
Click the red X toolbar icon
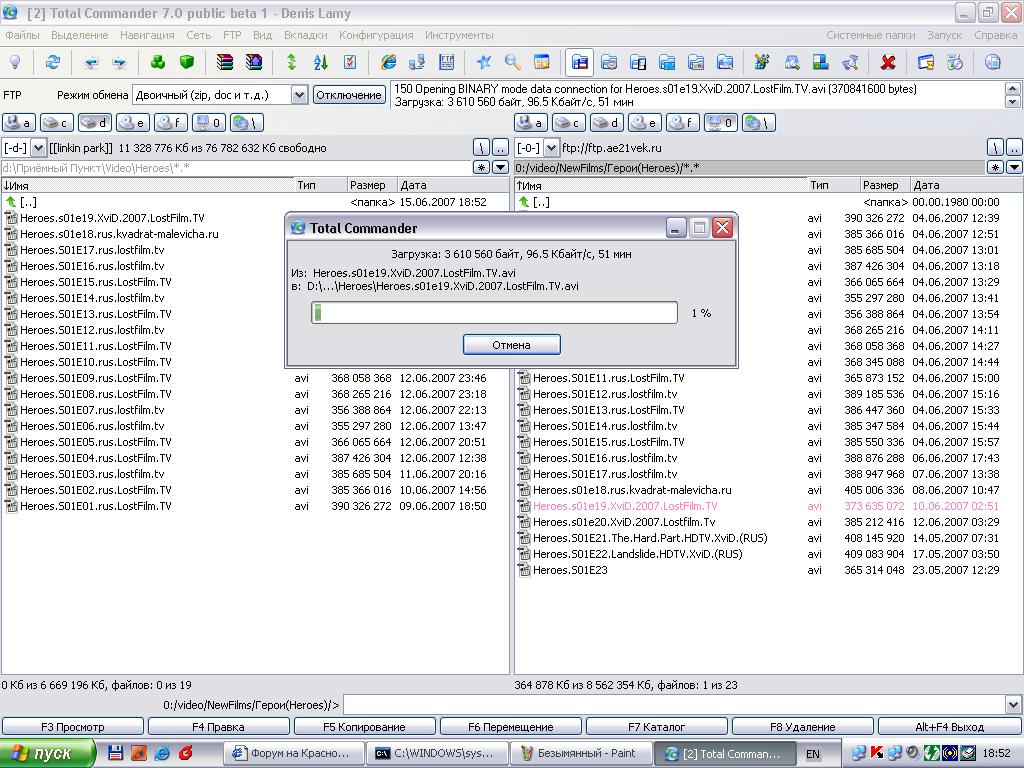(x=888, y=62)
